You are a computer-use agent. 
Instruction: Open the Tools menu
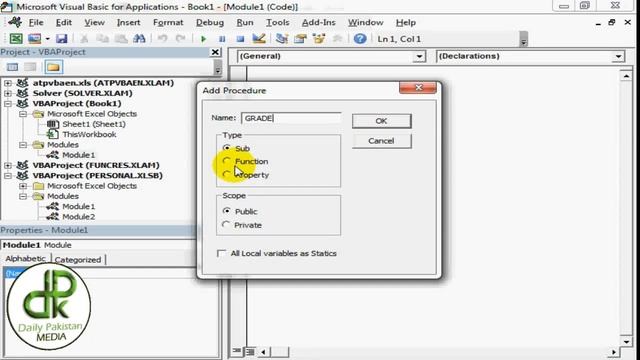(278, 22)
